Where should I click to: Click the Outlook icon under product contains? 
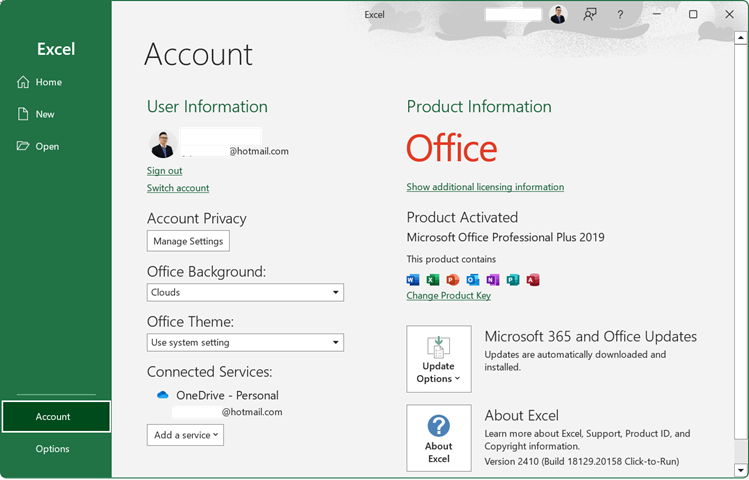(x=473, y=280)
